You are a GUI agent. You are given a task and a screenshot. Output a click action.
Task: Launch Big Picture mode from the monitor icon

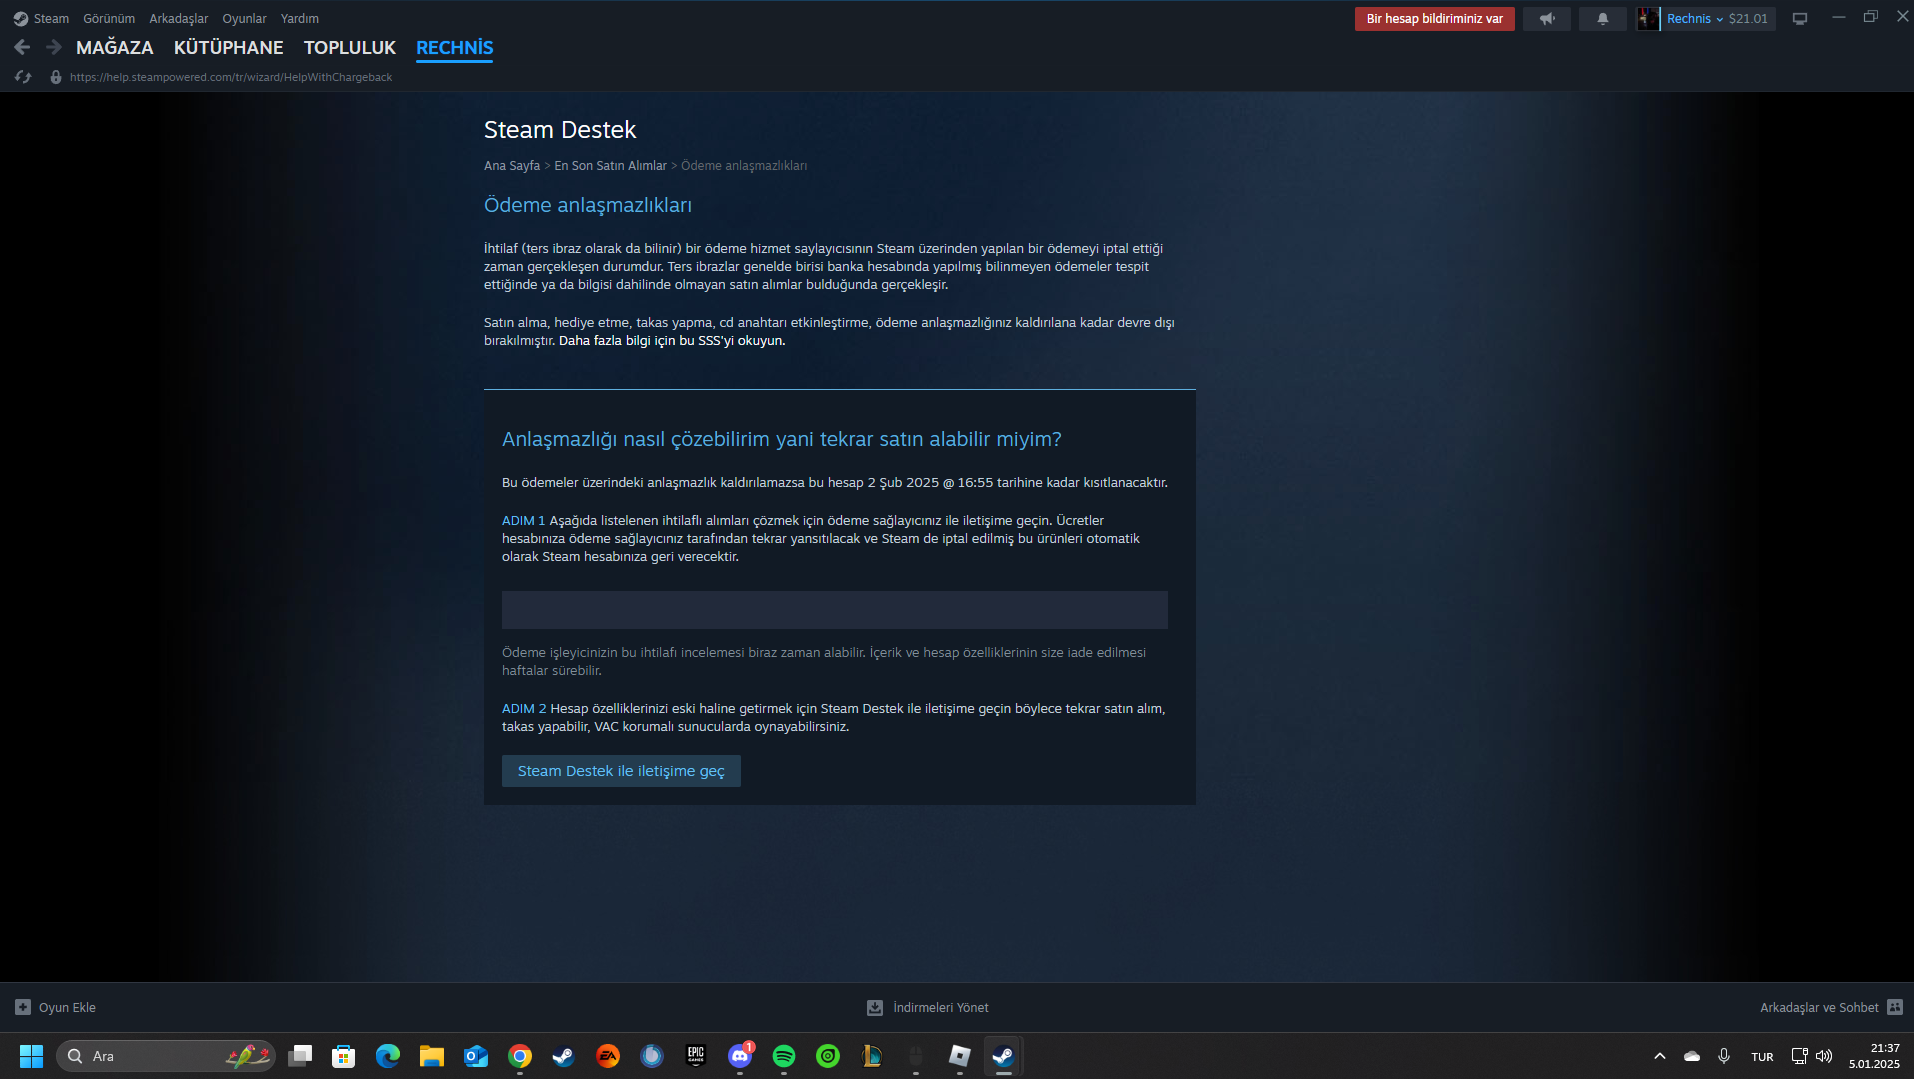click(x=1800, y=19)
